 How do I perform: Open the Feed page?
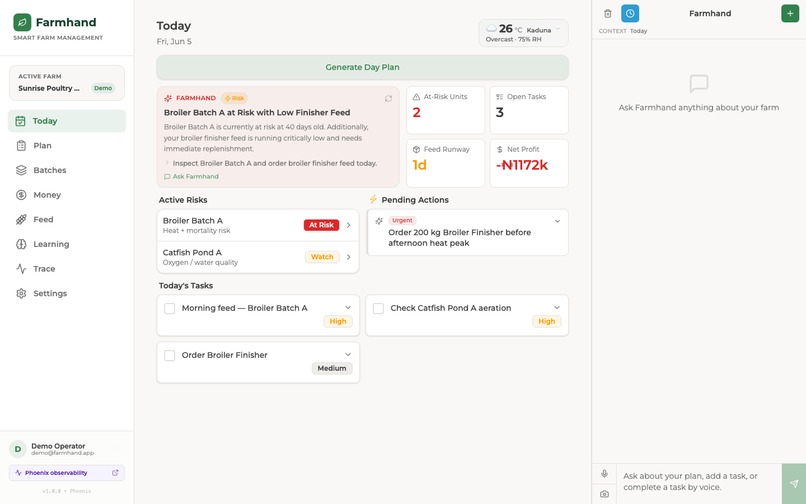tap(67, 220)
